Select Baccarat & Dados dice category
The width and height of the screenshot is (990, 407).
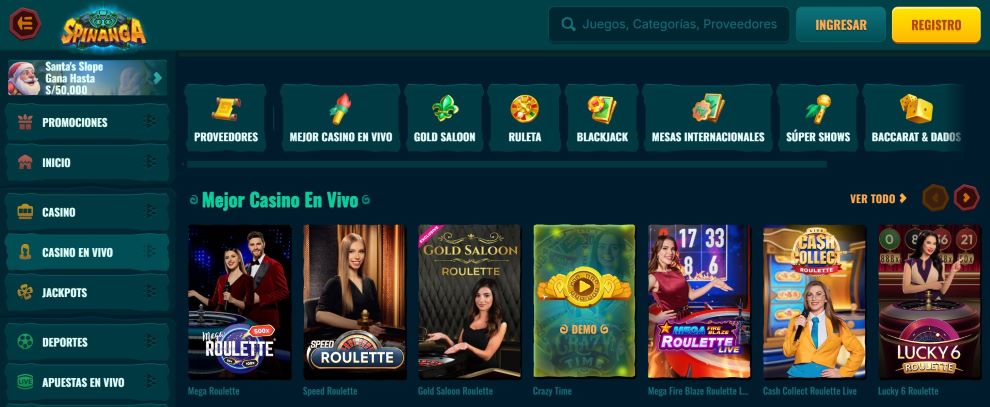(916, 118)
